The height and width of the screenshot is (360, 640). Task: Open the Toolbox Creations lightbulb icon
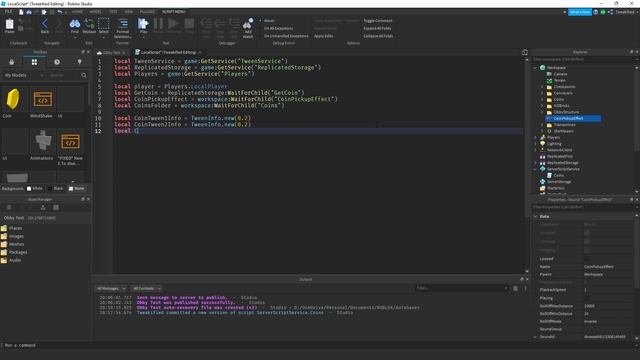80,62
